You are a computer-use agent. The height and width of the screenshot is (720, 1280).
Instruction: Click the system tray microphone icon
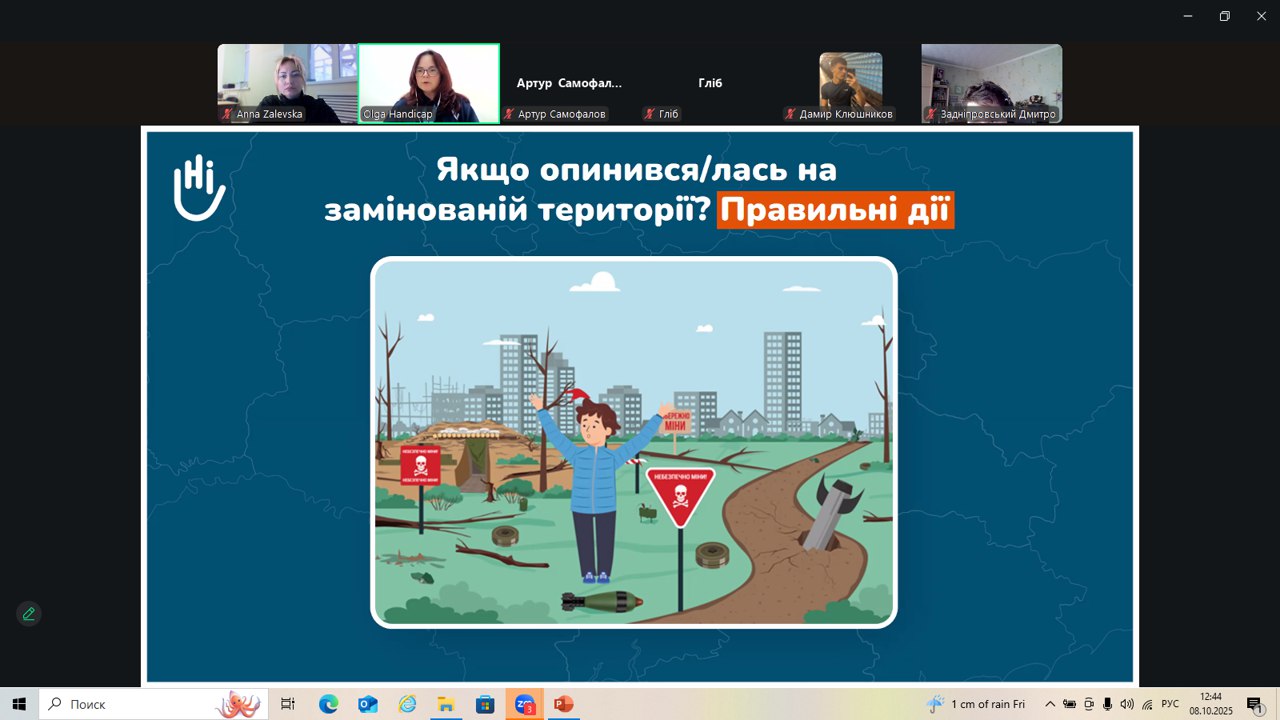[1108, 704]
